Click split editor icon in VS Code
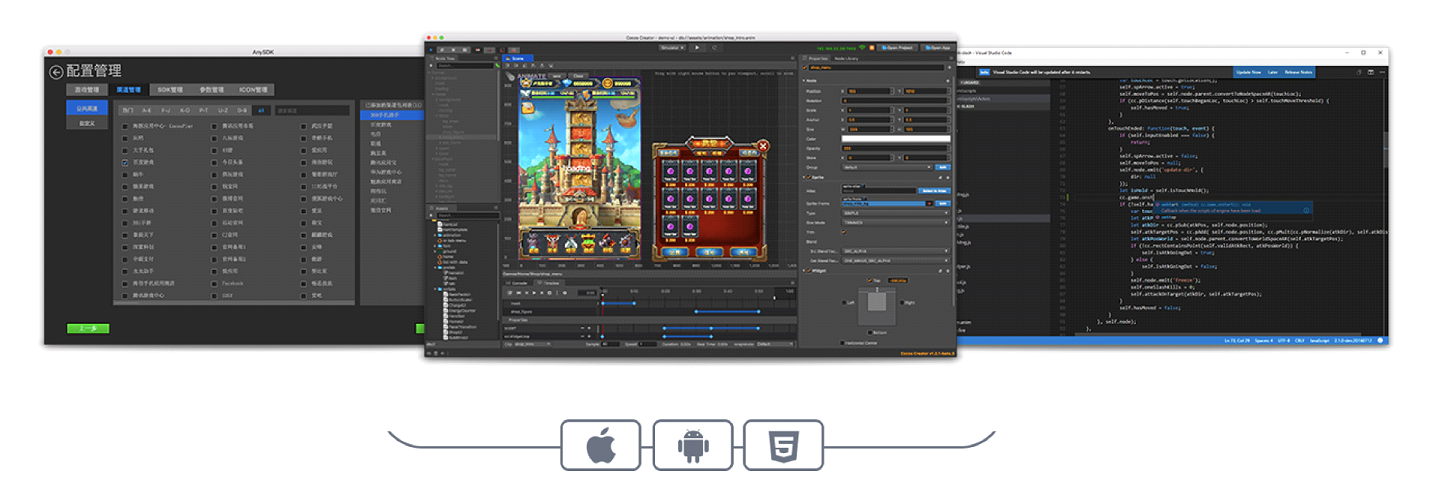 point(1370,72)
